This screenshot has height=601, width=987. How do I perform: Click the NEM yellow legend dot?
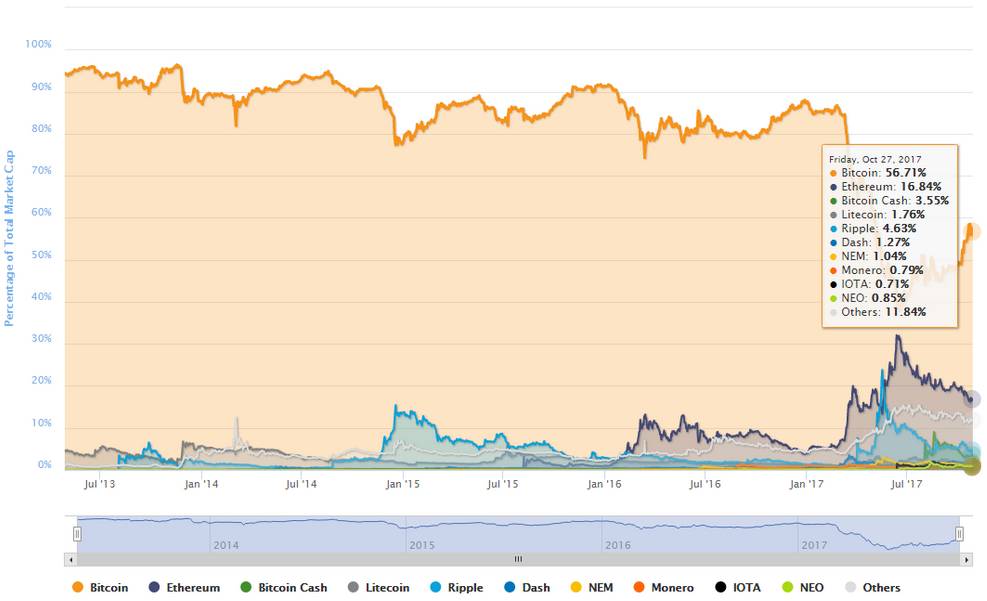pos(575,587)
